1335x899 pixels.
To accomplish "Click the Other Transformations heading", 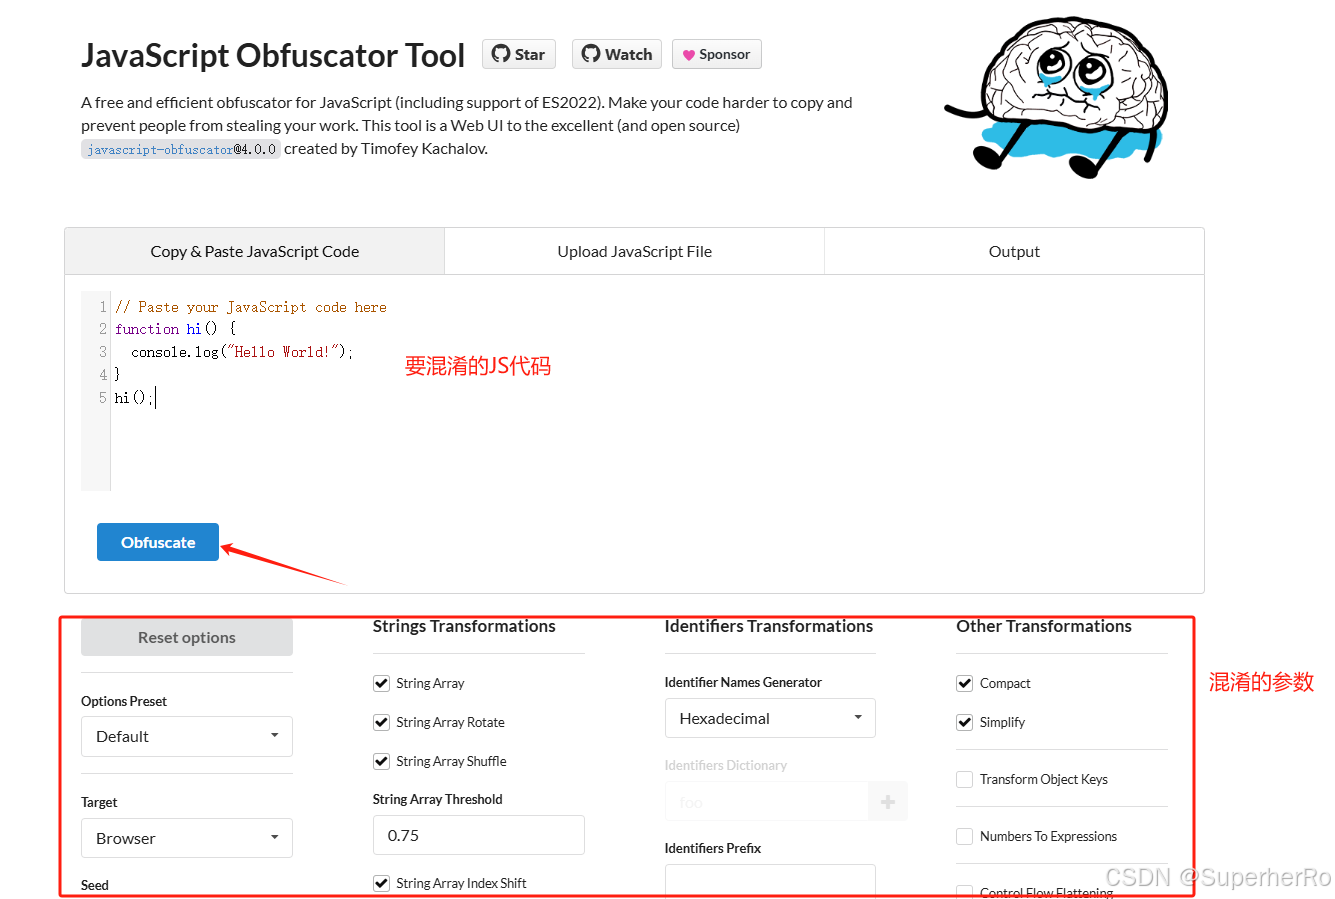I will tap(1044, 626).
